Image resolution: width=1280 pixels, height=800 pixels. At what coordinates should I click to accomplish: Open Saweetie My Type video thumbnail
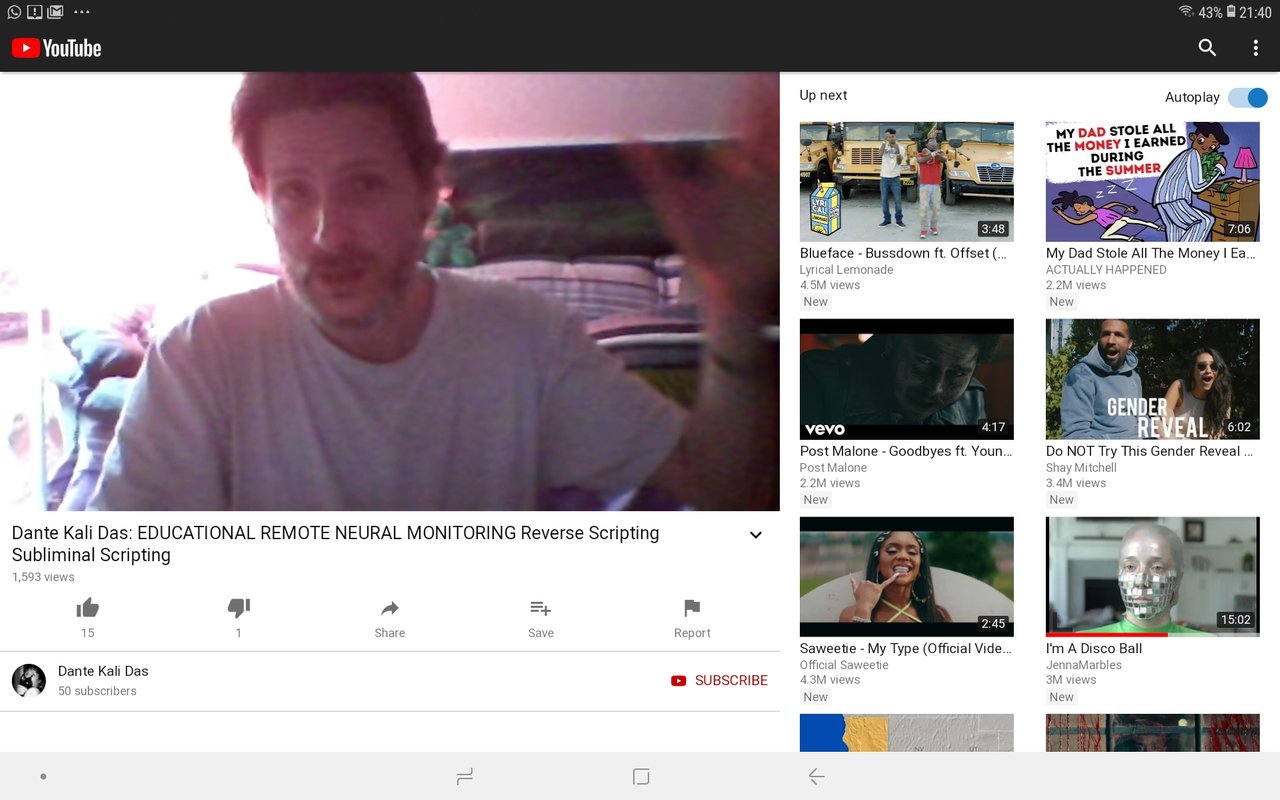(907, 577)
